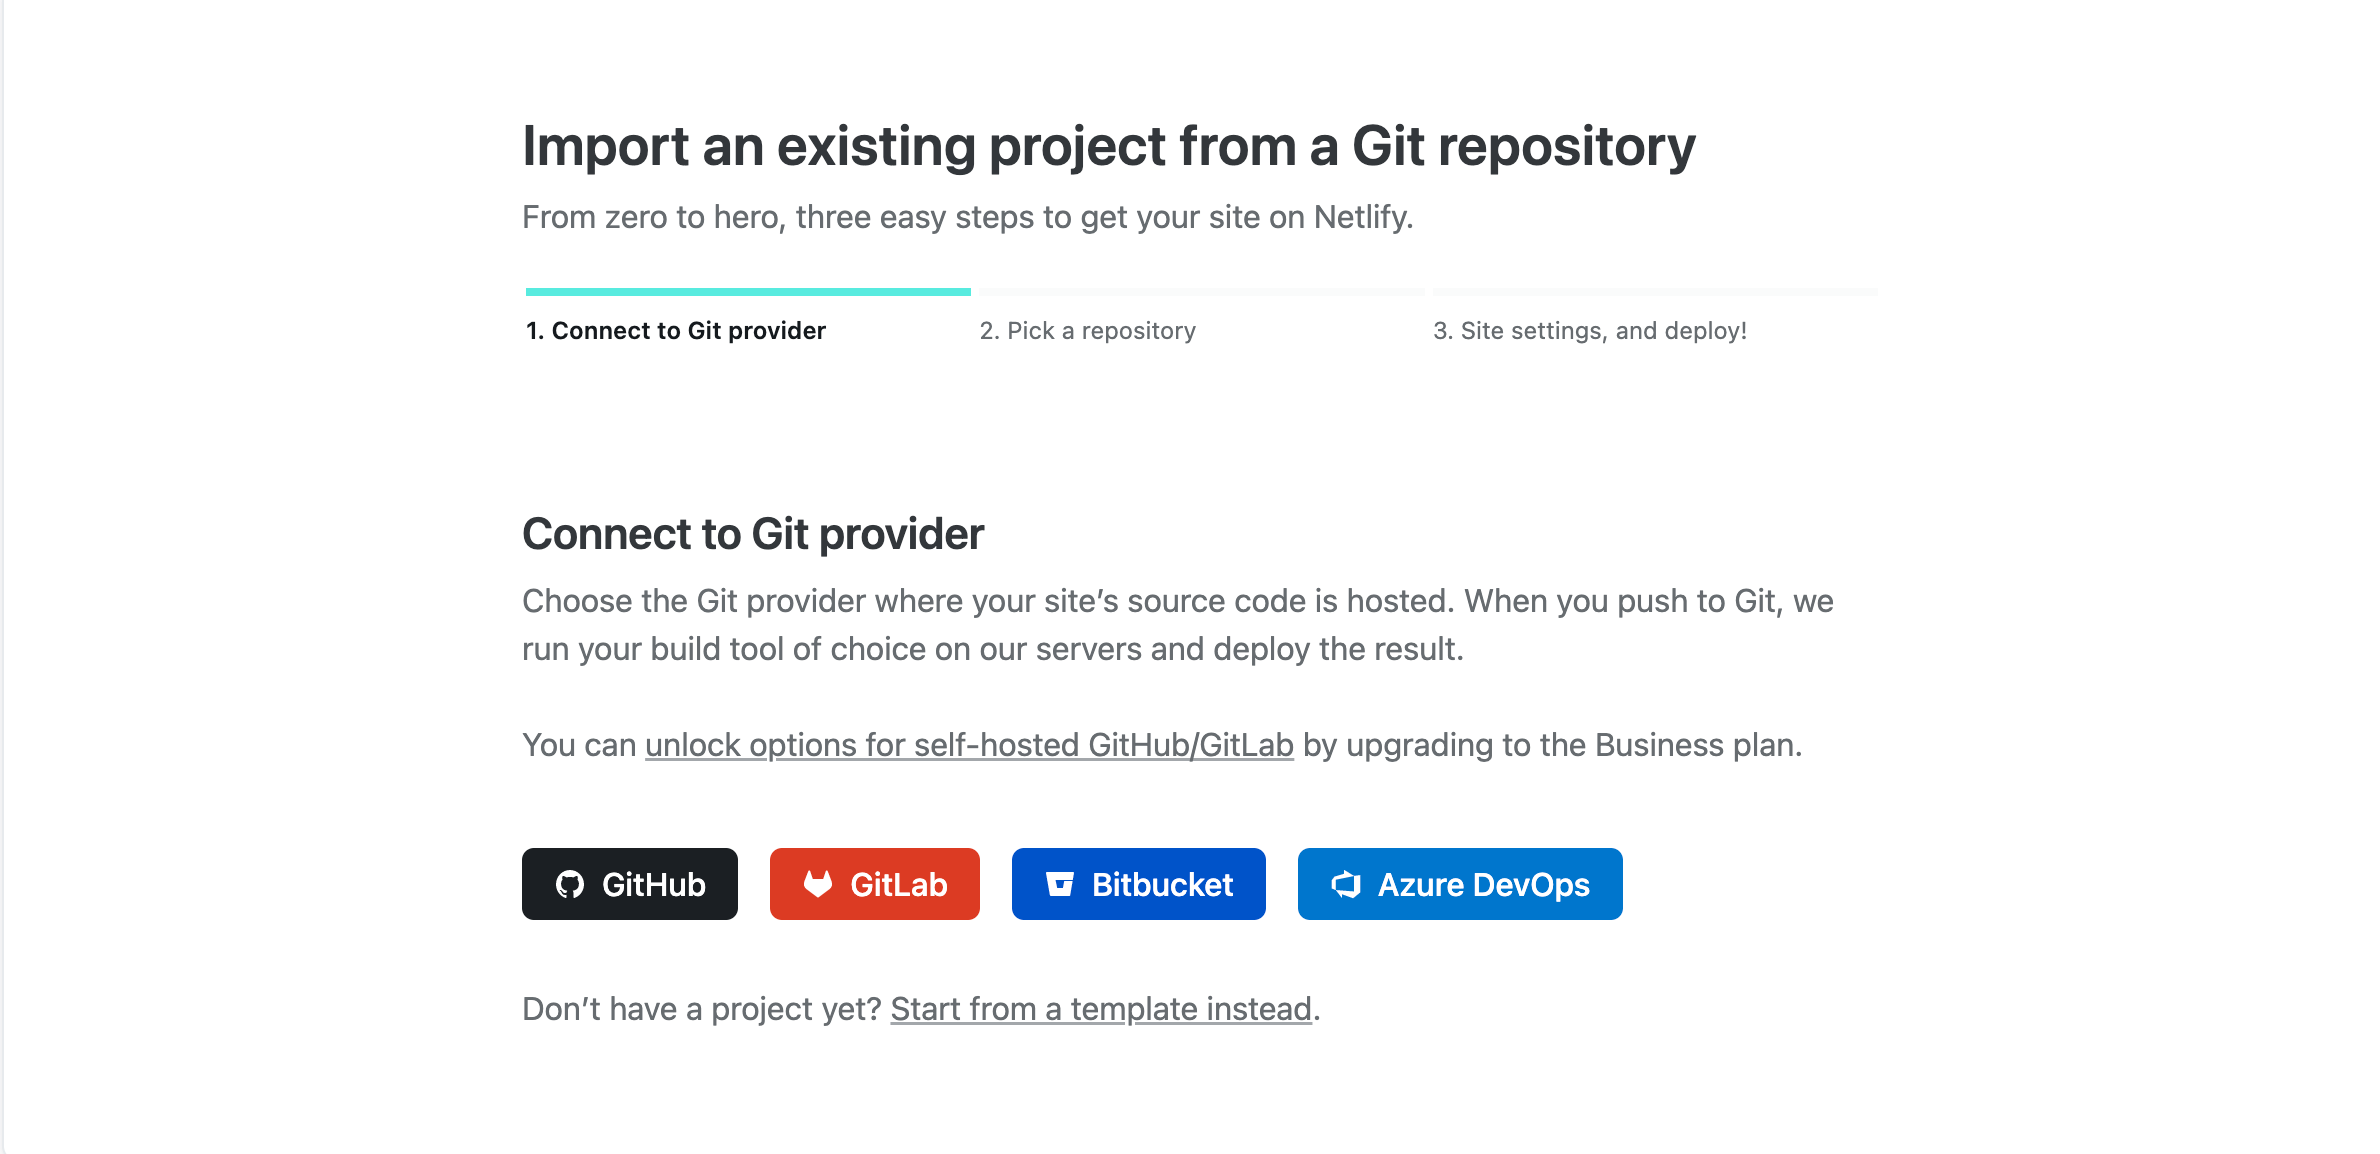This screenshot has width=2380, height=1154.
Task: Click the 'Import an existing project' page heading
Action: point(1109,146)
